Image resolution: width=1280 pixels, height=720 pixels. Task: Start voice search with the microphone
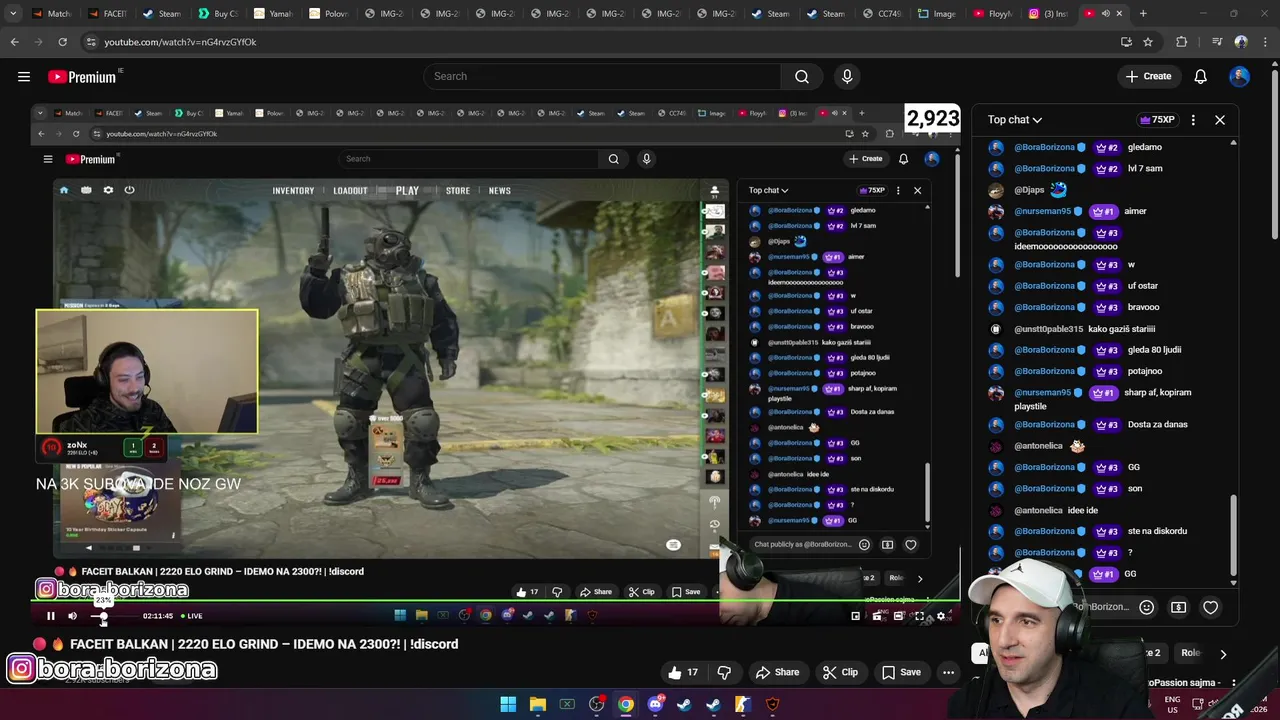pyautogui.click(x=847, y=76)
